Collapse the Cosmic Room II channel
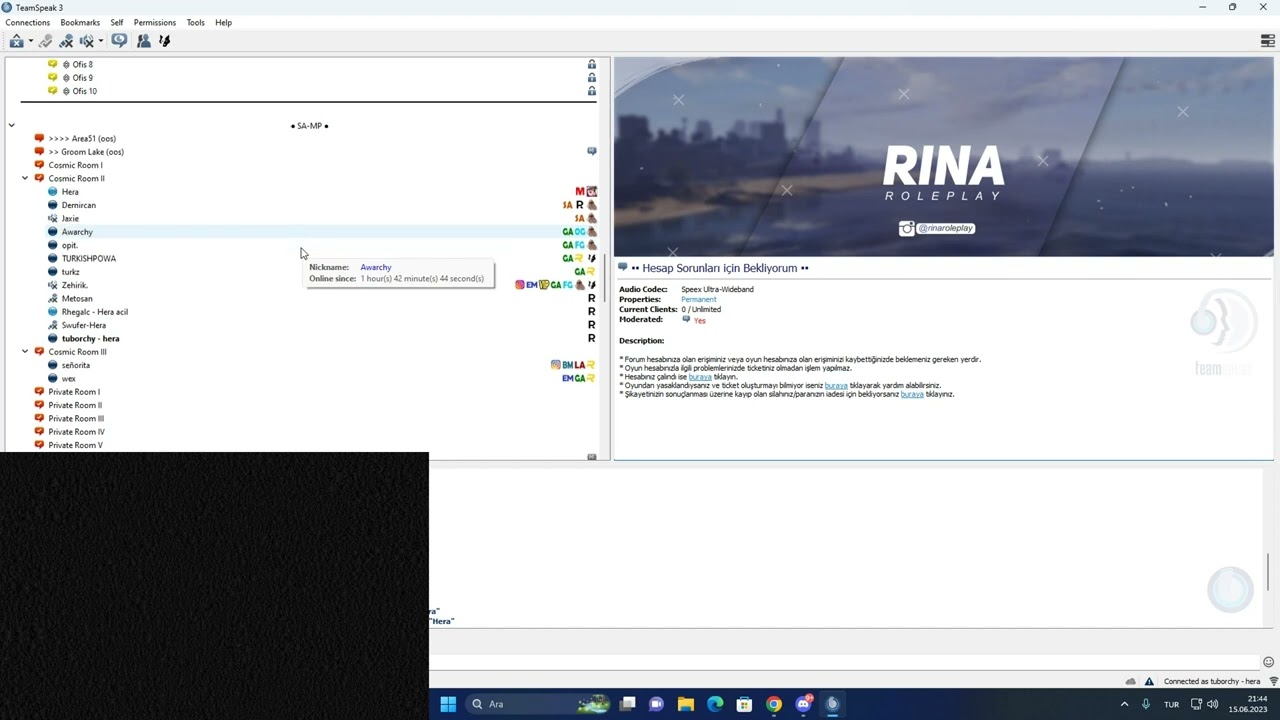The image size is (1280, 720). pos(25,178)
